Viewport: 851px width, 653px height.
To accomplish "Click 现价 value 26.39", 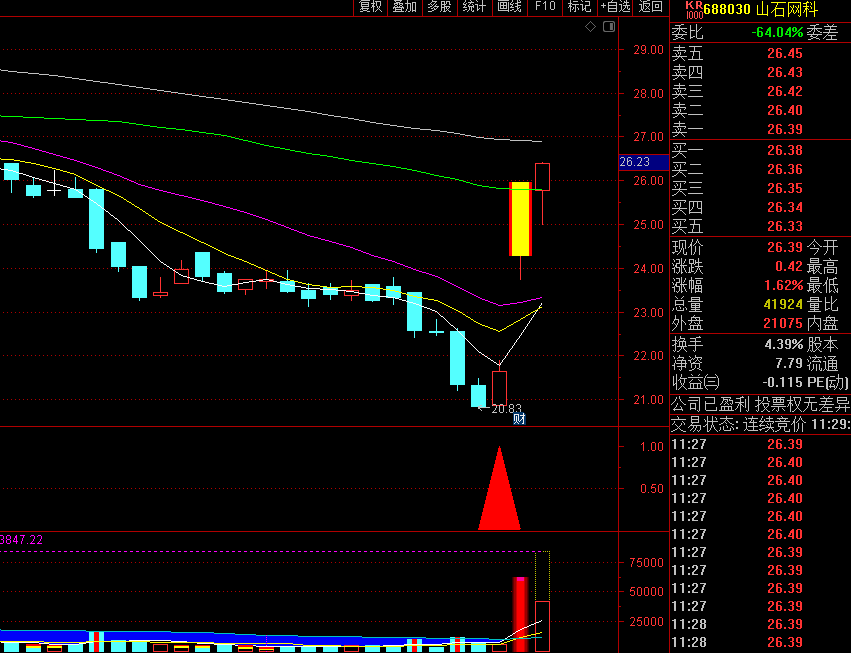I will tap(784, 248).
